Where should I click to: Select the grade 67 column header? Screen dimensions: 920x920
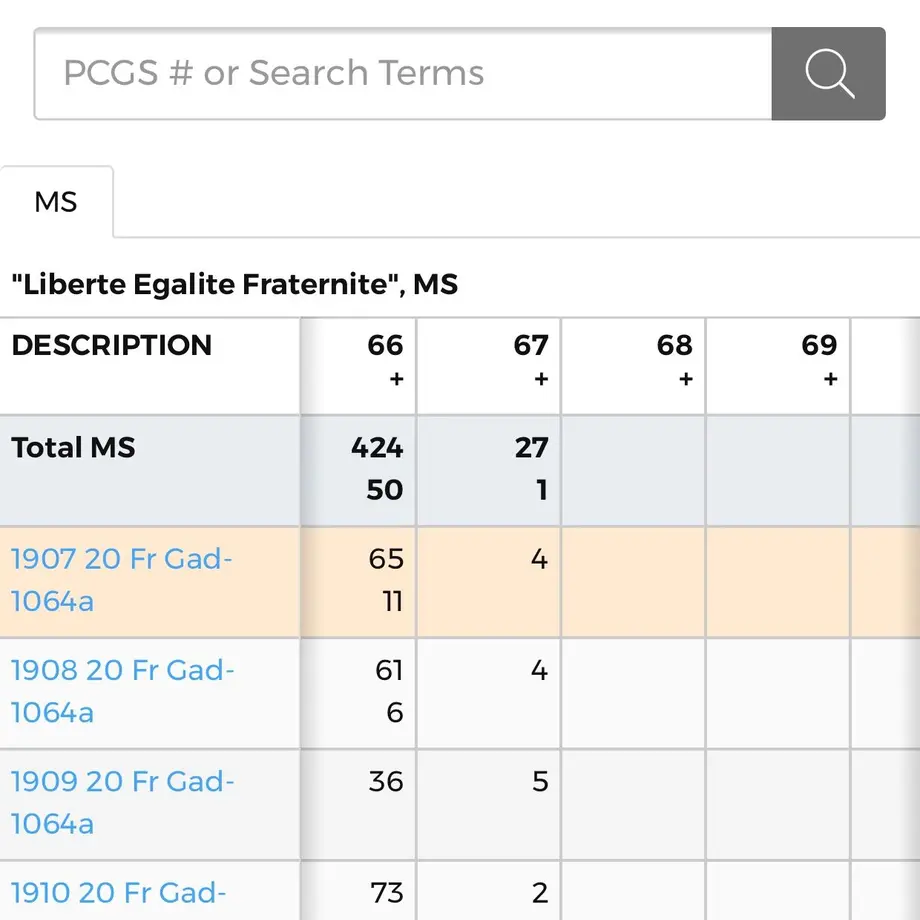[531, 345]
